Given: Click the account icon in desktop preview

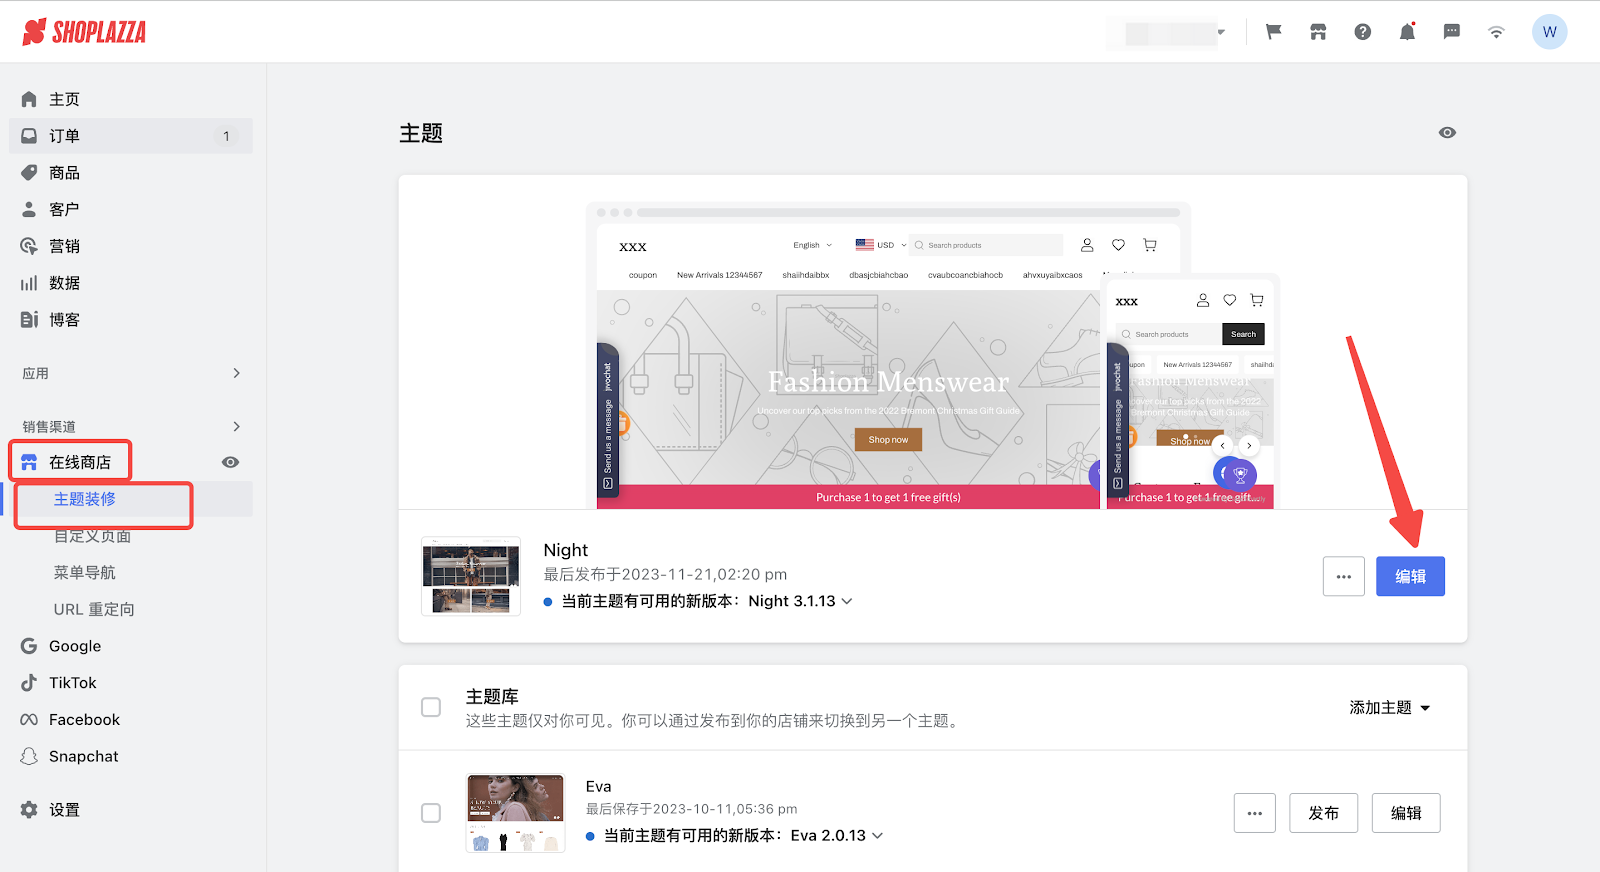Looking at the screenshot, I should 1087,245.
